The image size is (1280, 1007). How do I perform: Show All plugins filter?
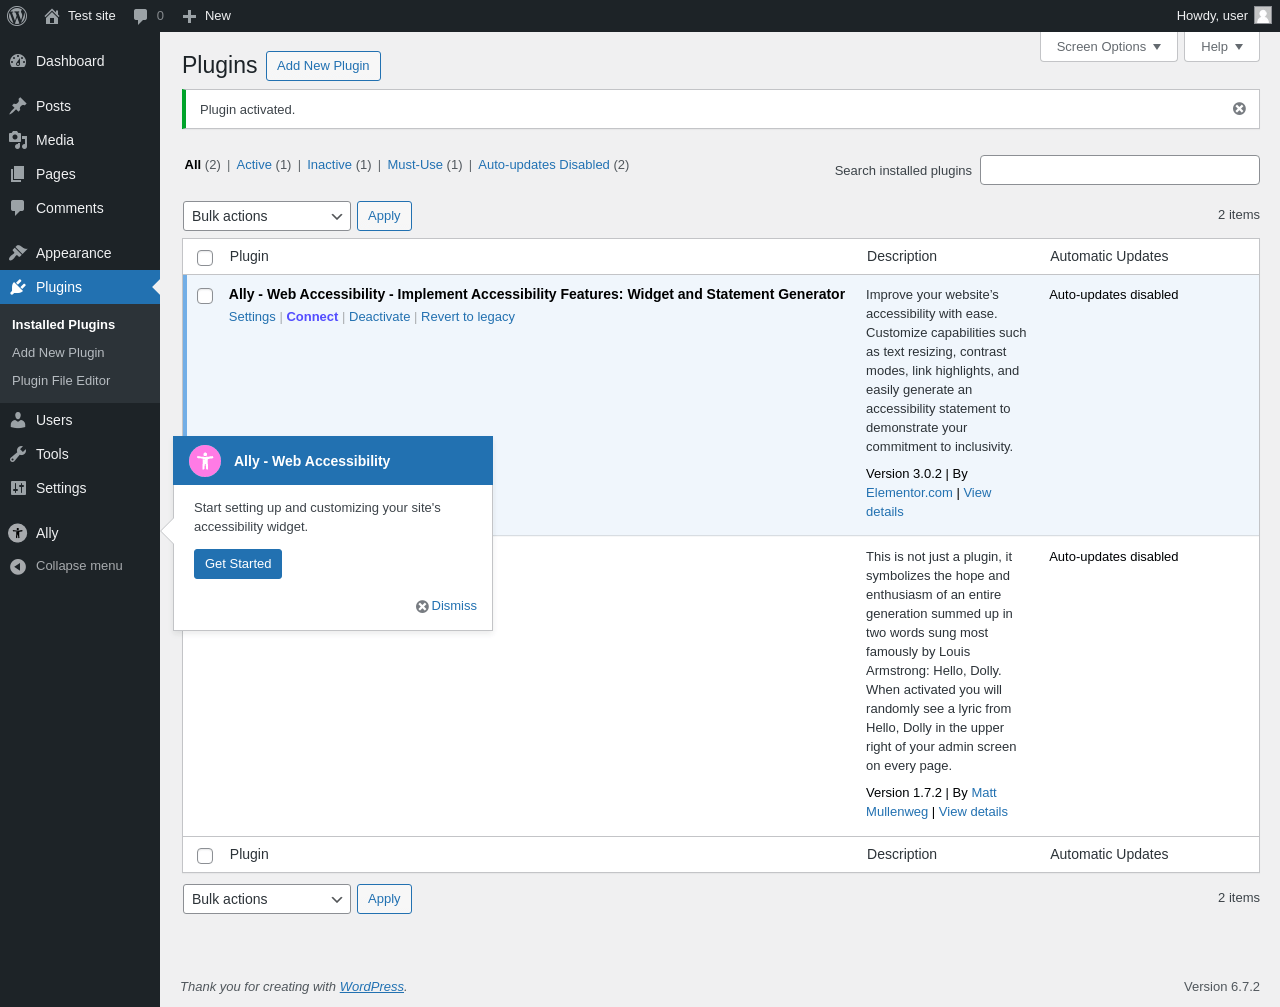coord(193,165)
